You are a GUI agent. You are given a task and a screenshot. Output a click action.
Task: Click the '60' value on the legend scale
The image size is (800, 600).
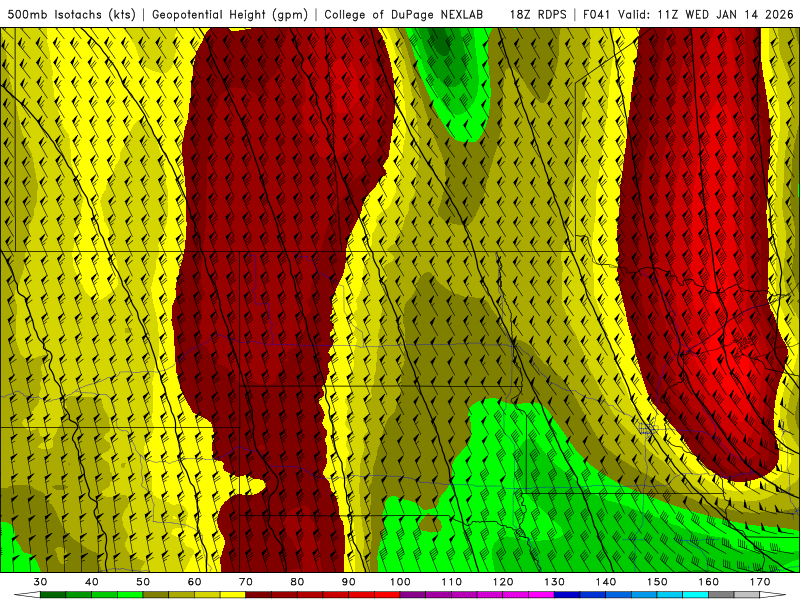pos(194,582)
